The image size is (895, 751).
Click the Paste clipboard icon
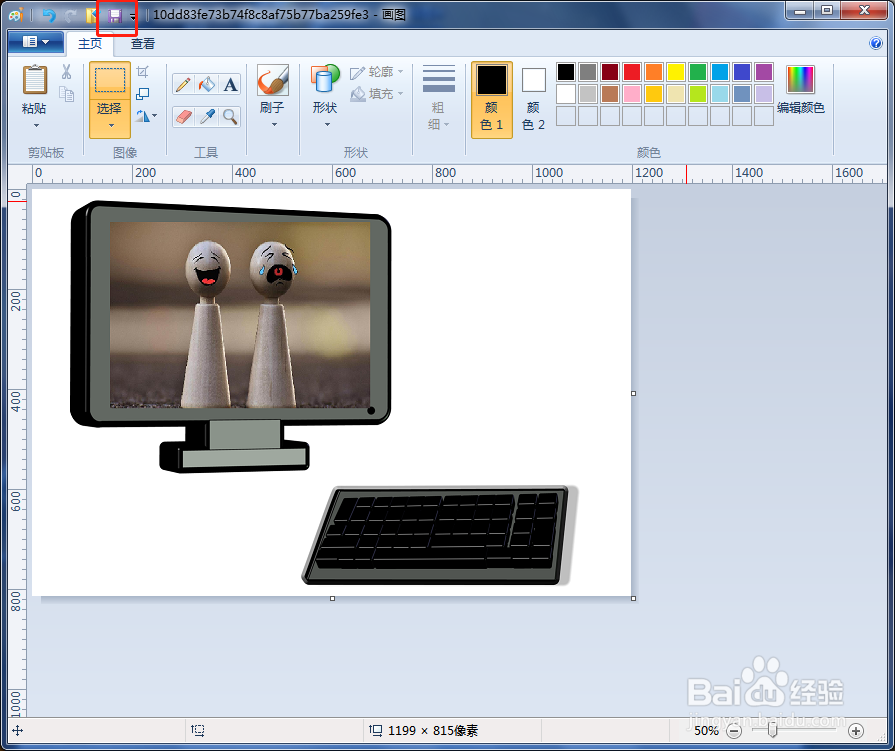pos(34,80)
